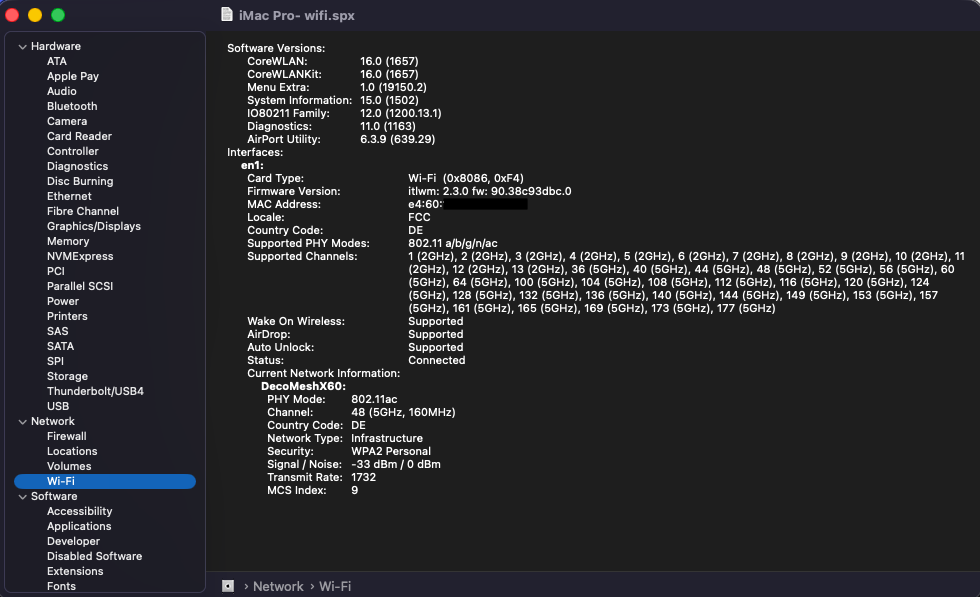Select Fibre Channel entry

point(82,211)
